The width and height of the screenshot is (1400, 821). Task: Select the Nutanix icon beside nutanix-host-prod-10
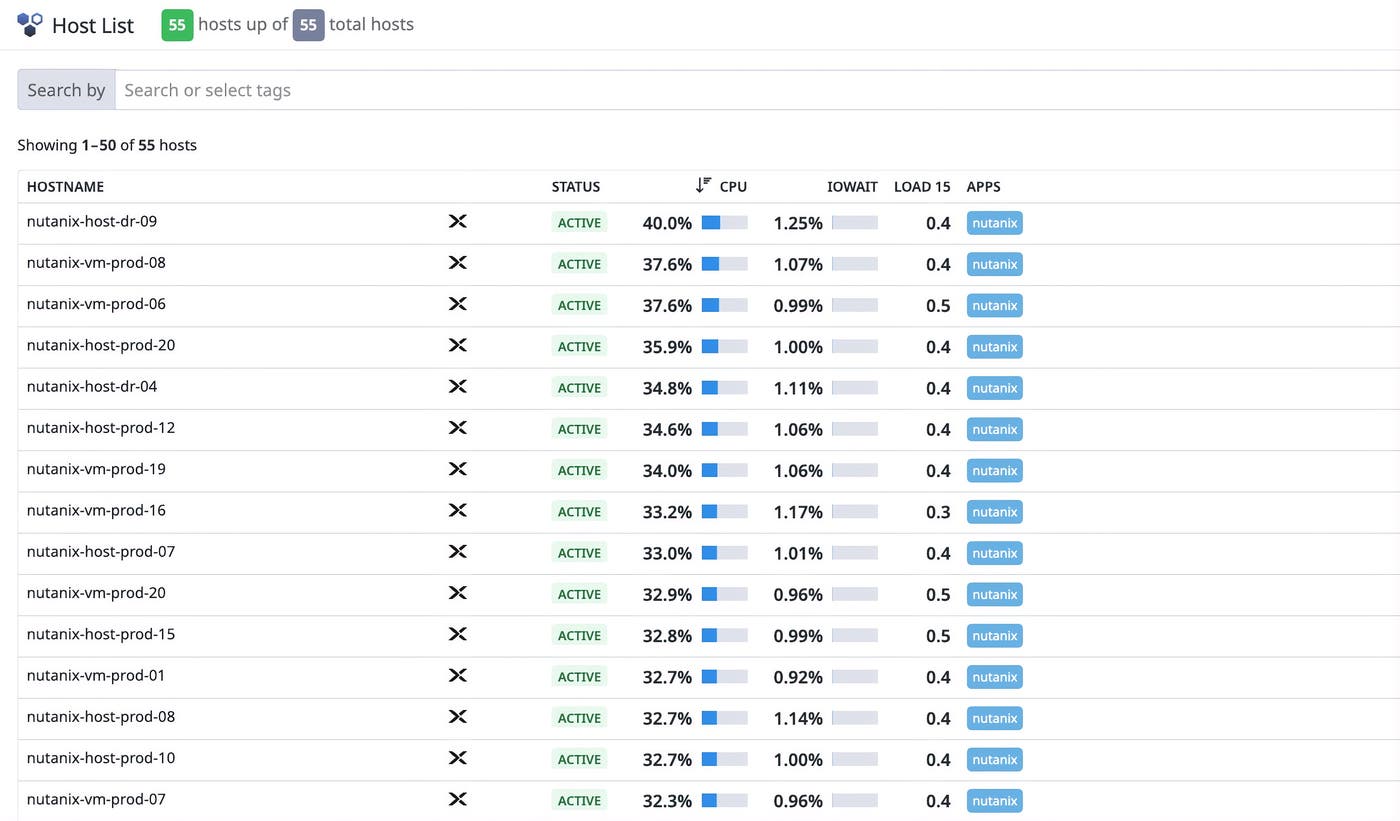457,758
